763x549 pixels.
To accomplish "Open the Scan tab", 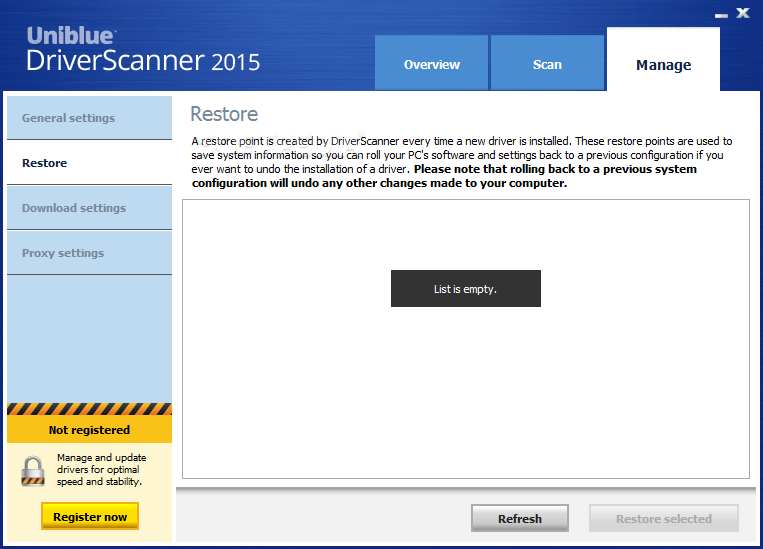I will click(x=547, y=63).
